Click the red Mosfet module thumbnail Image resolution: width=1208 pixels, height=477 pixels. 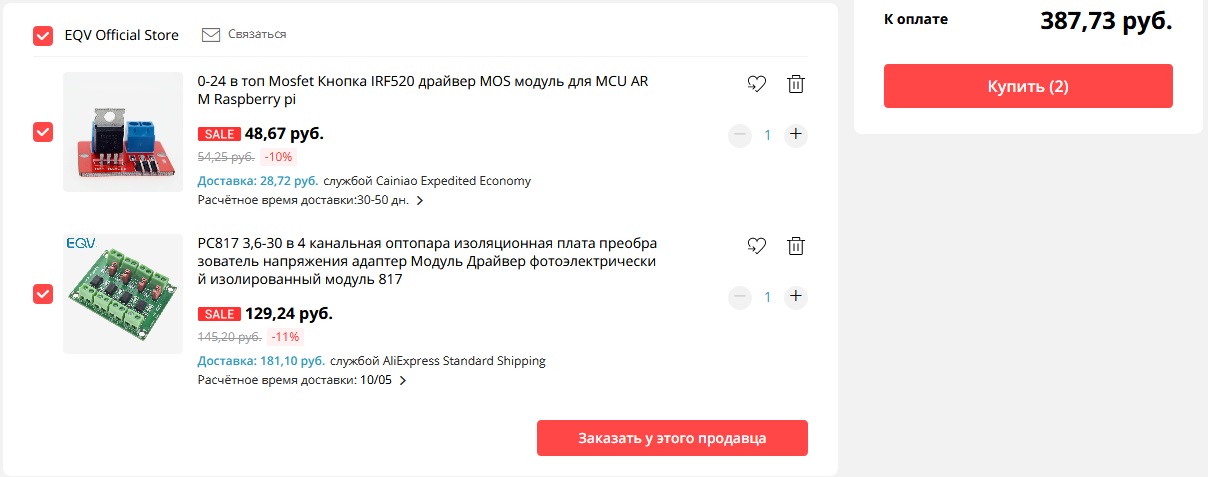click(x=123, y=132)
